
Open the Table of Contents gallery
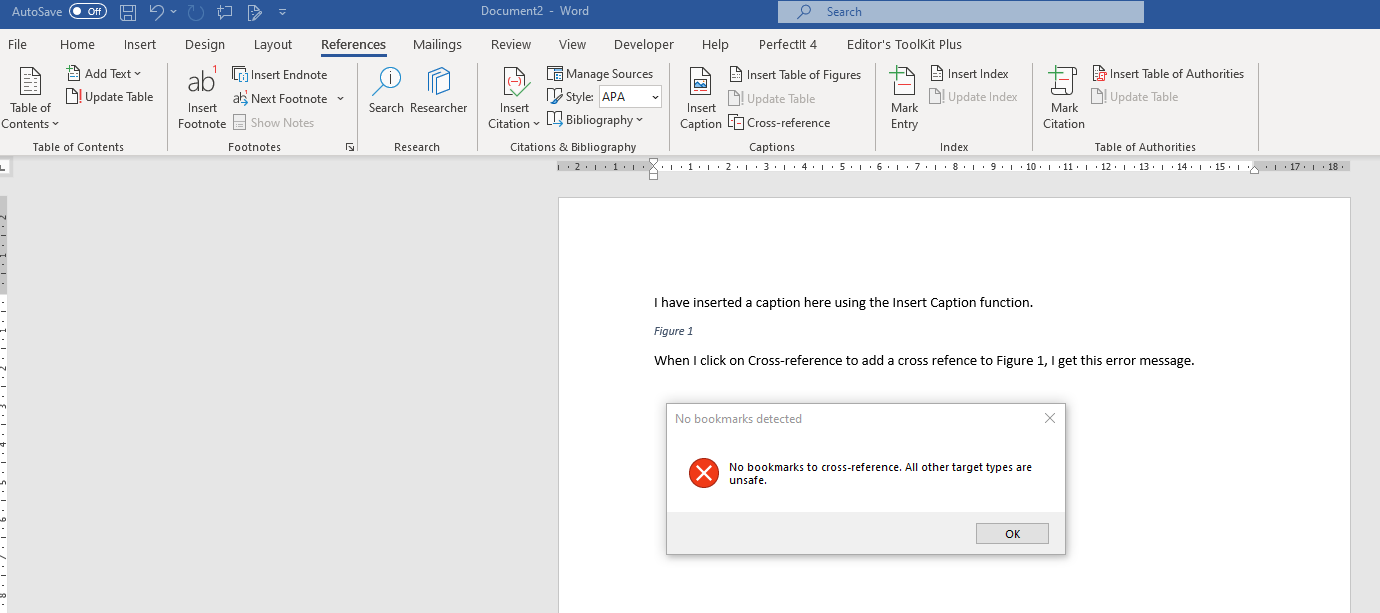click(x=30, y=99)
